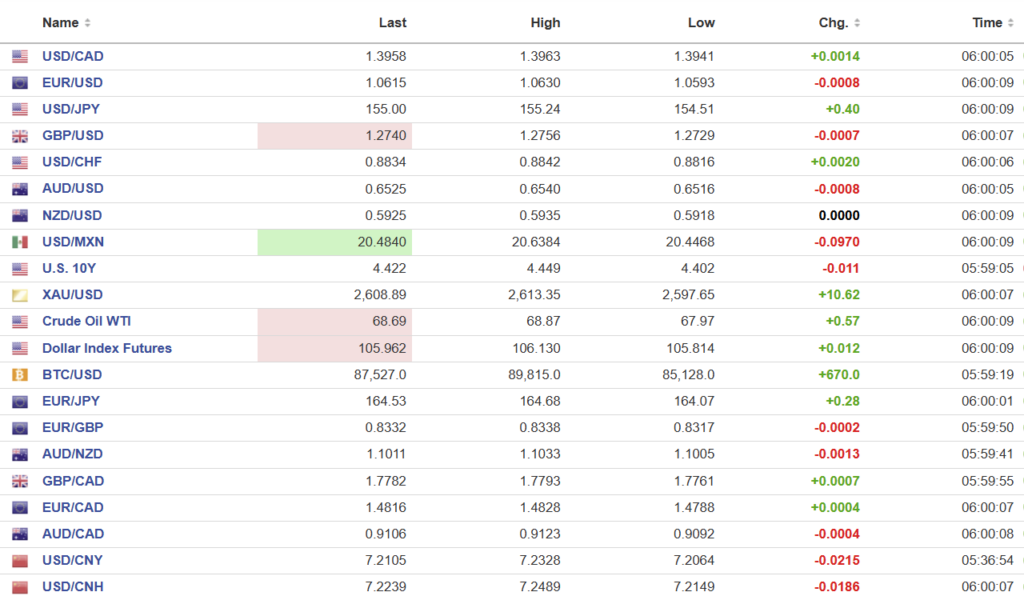Click the Bitcoin icon beside BTC/USD
The height and width of the screenshot is (596, 1024).
(20, 375)
